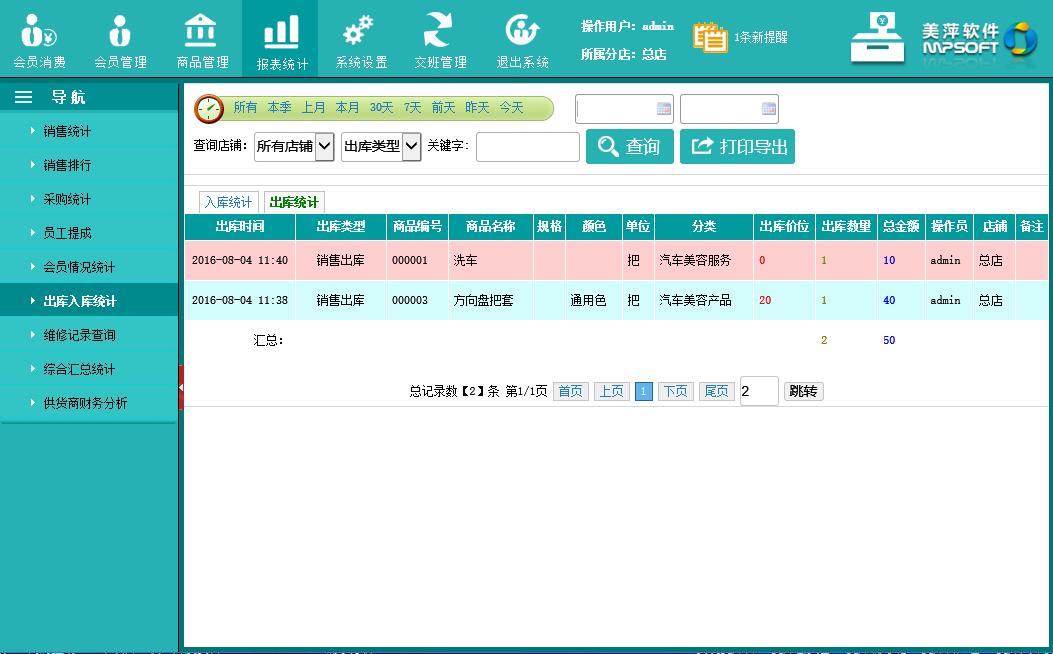The image size is (1053, 654).
Task: Open the 系统设置 gears icon
Action: click(360, 31)
